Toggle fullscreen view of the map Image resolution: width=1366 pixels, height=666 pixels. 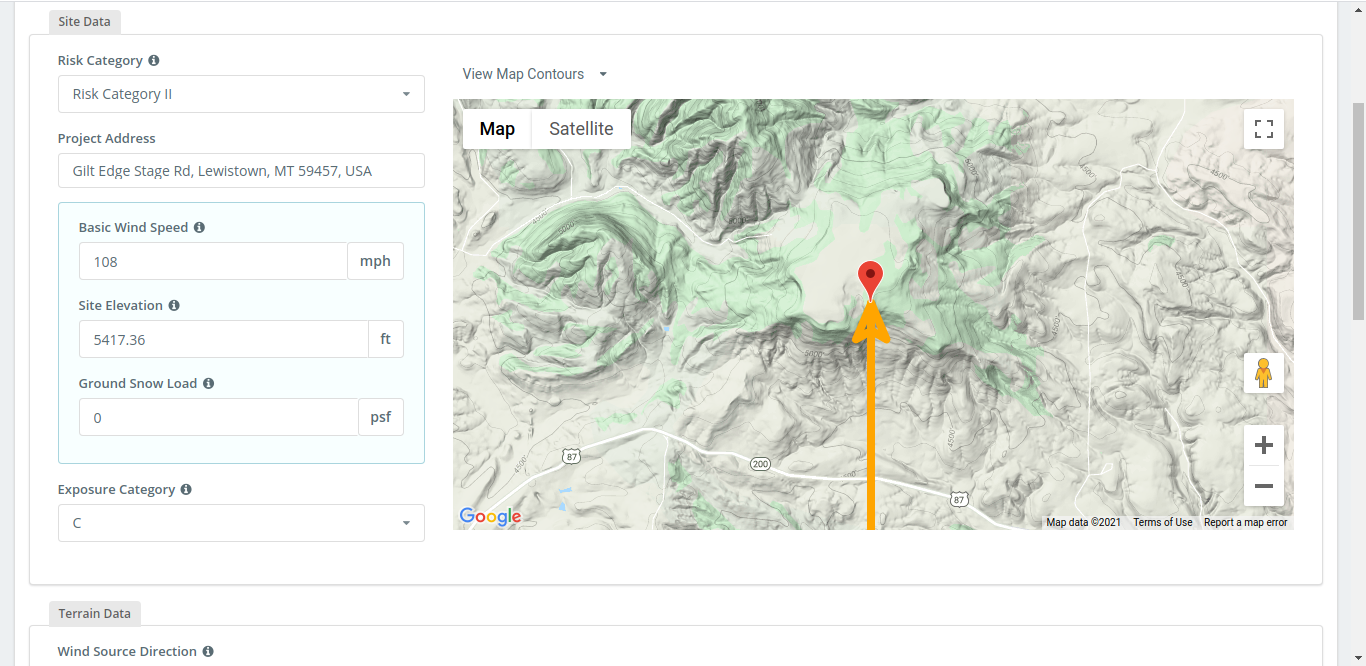1263,128
